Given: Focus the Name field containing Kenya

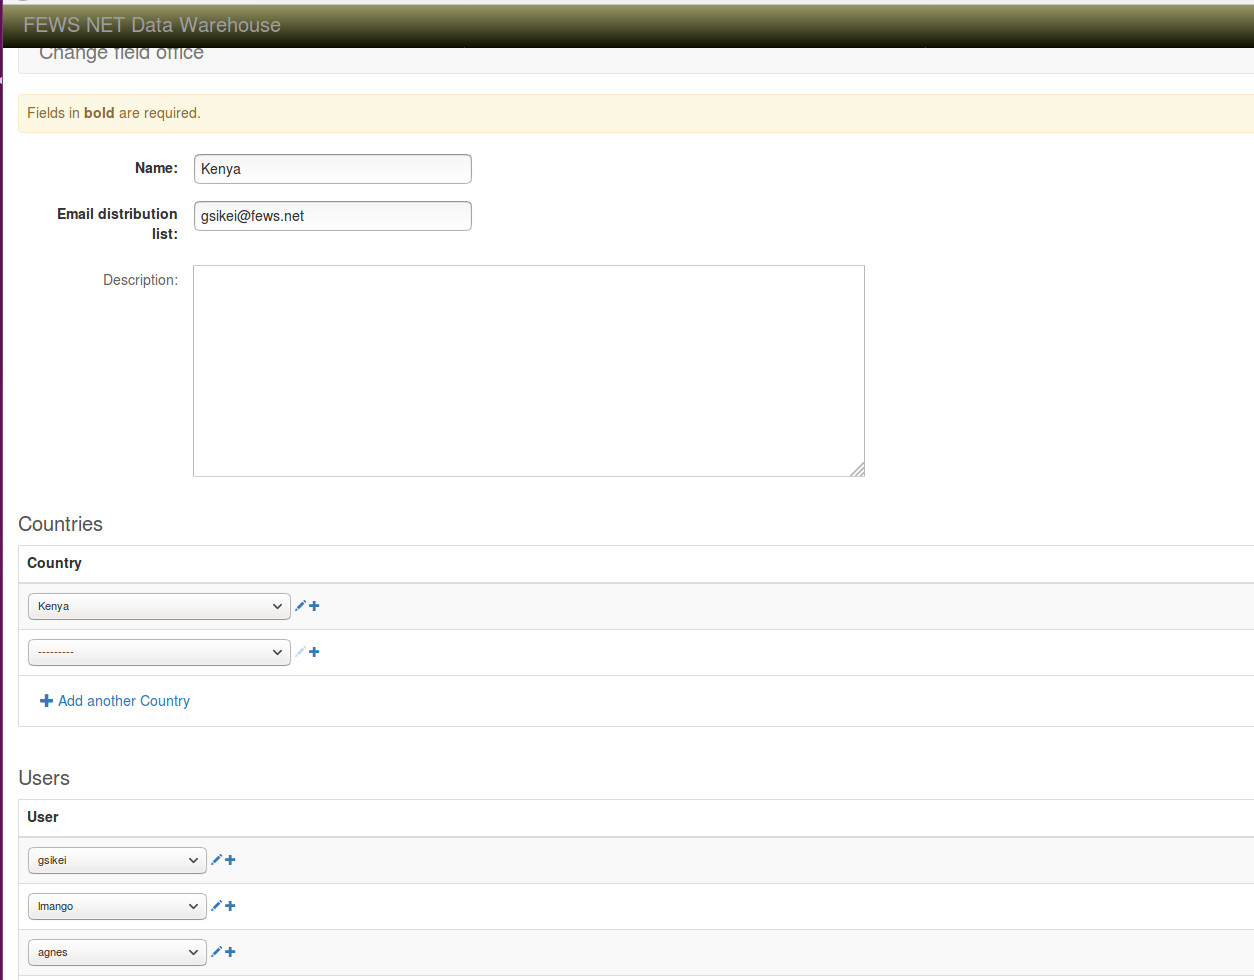Looking at the screenshot, I should tap(332, 169).
